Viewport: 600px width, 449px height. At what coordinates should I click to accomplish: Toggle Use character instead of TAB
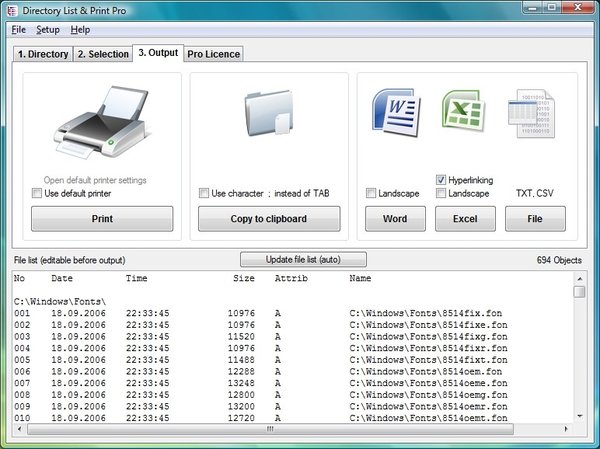[205, 193]
